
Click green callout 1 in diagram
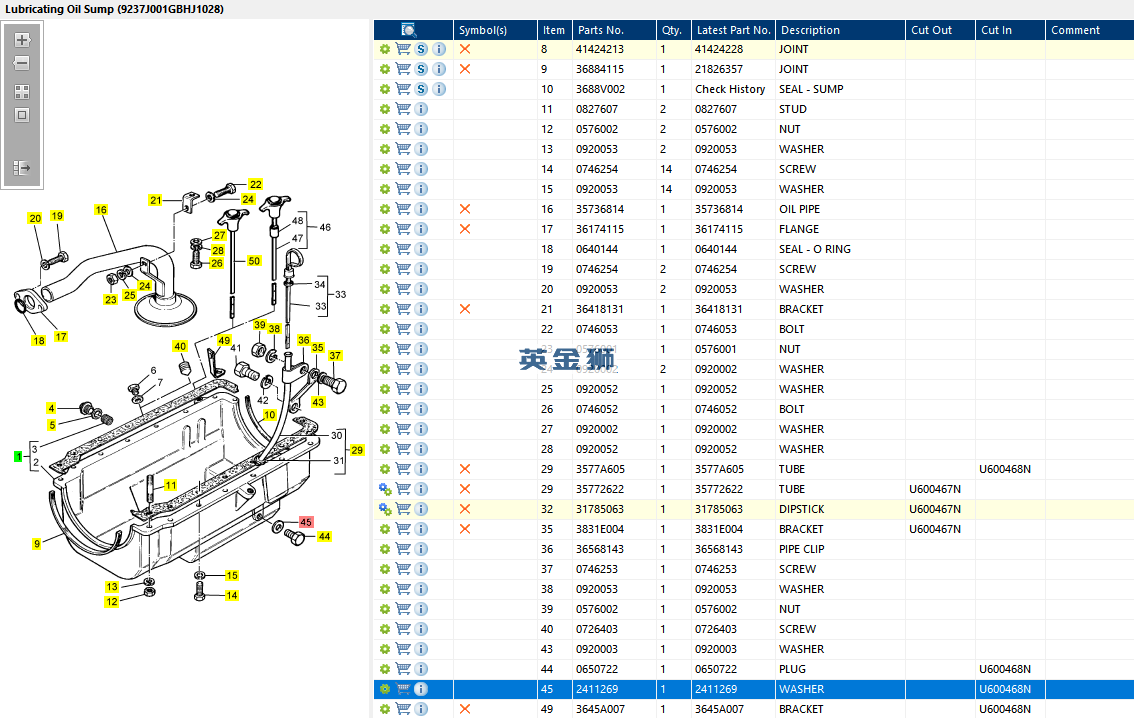pos(18,457)
